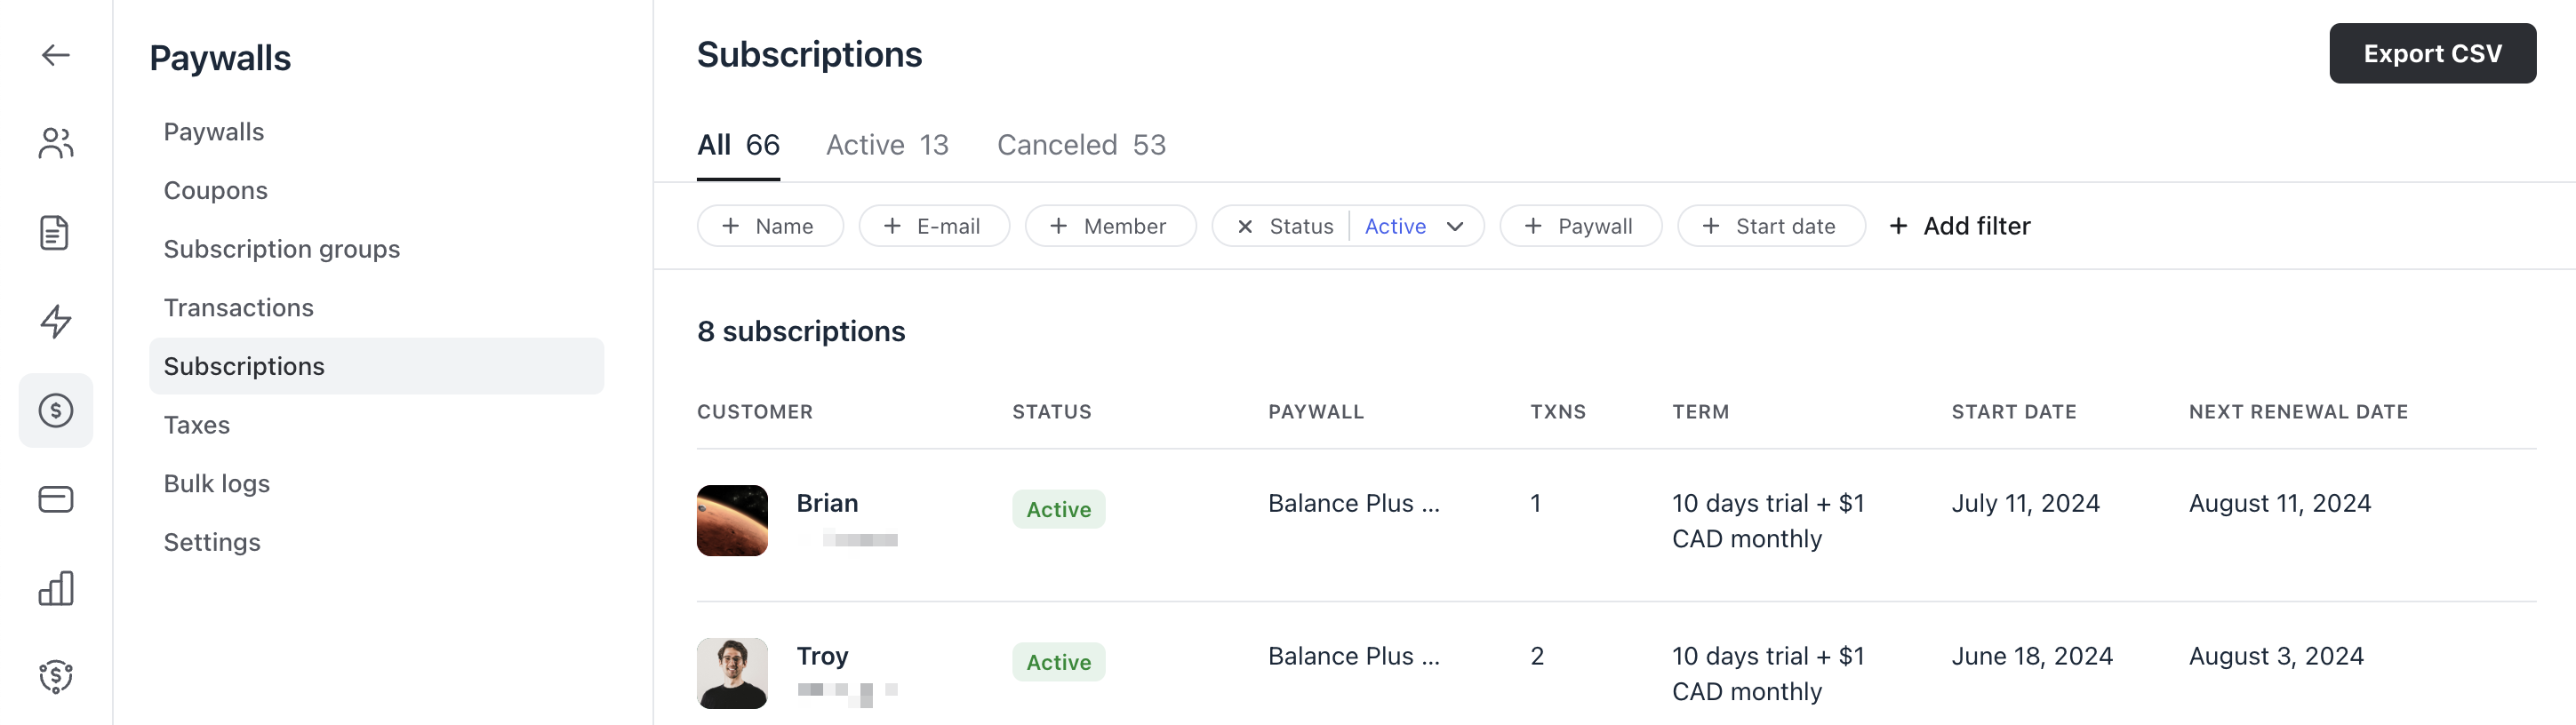Open the credit card icon in sidebar
Image resolution: width=2576 pixels, height=725 pixels.
click(x=56, y=499)
